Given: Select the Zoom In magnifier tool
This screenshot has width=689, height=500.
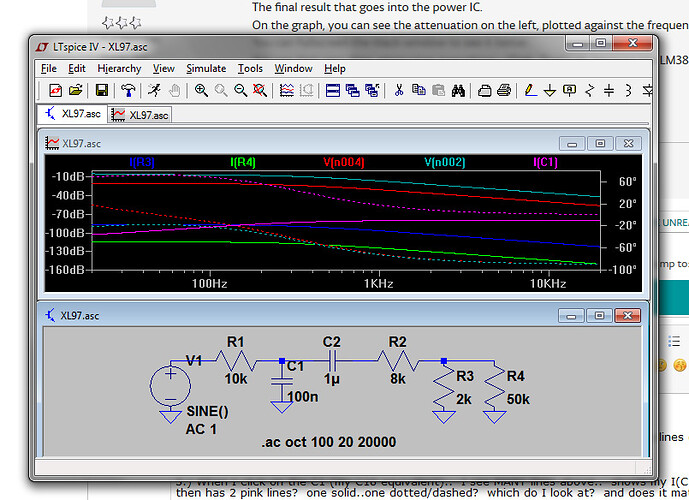Looking at the screenshot, I should pyautogui.click(x=201, y=90).
